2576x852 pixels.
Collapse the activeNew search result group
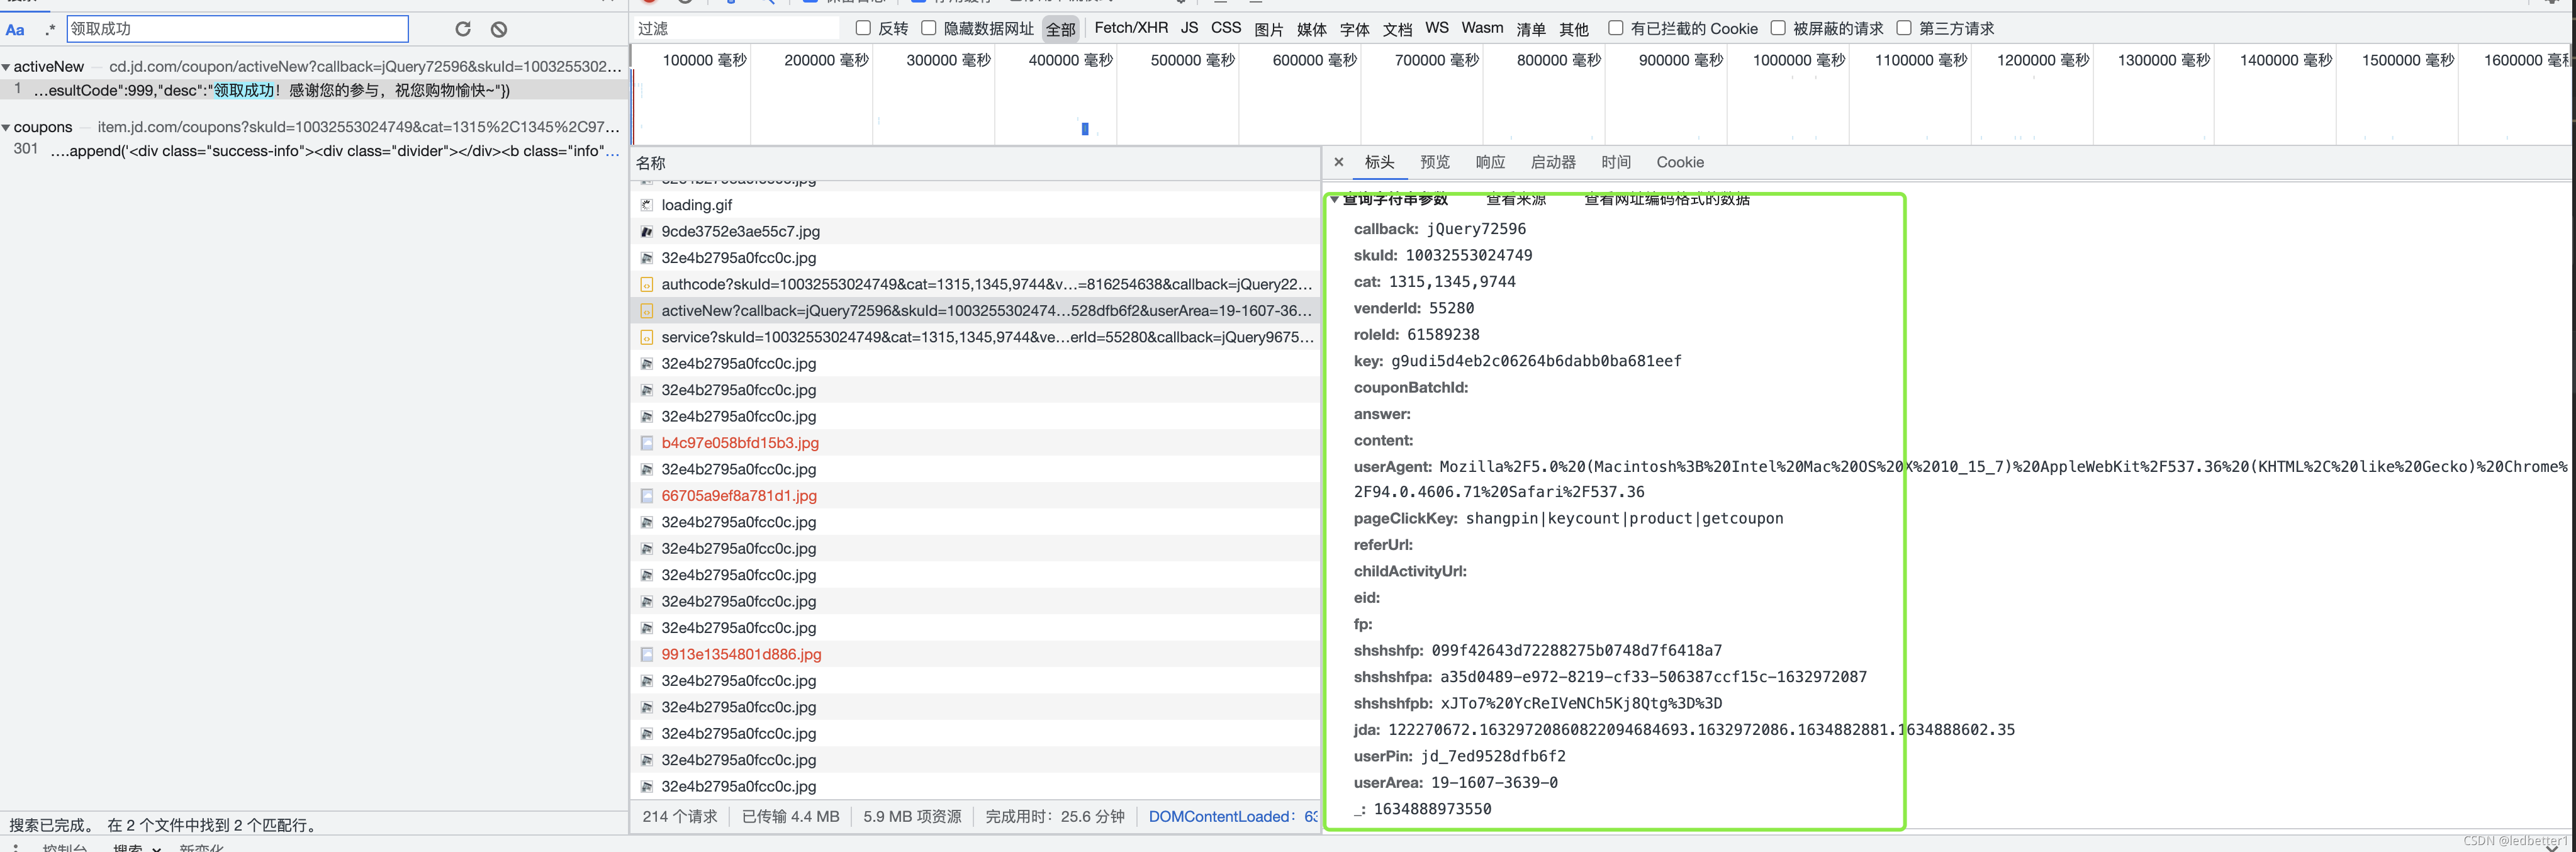click(x=6, y=67)
